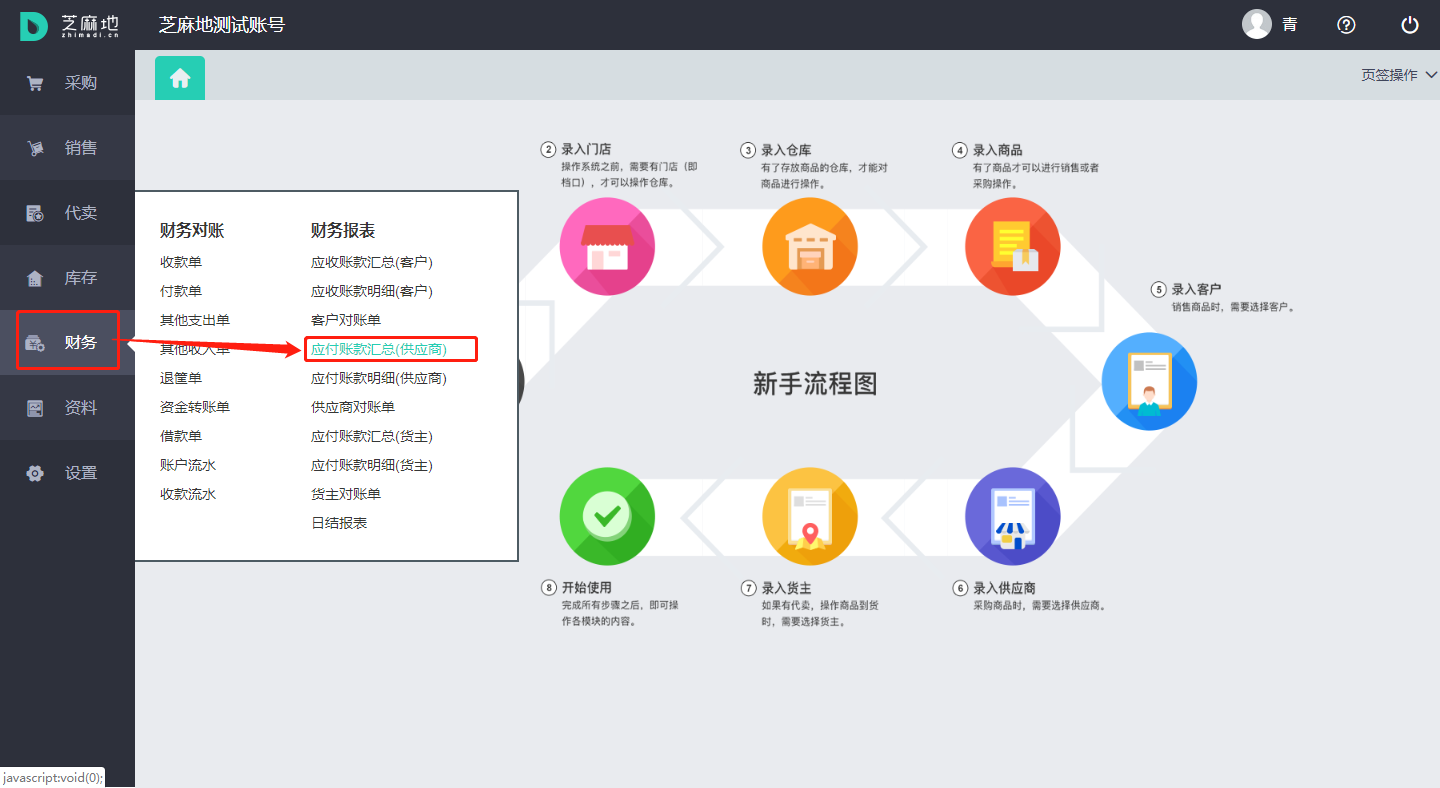Expand the 页签操作 dropdown

pyautogui.click(x=1398, y=75)
